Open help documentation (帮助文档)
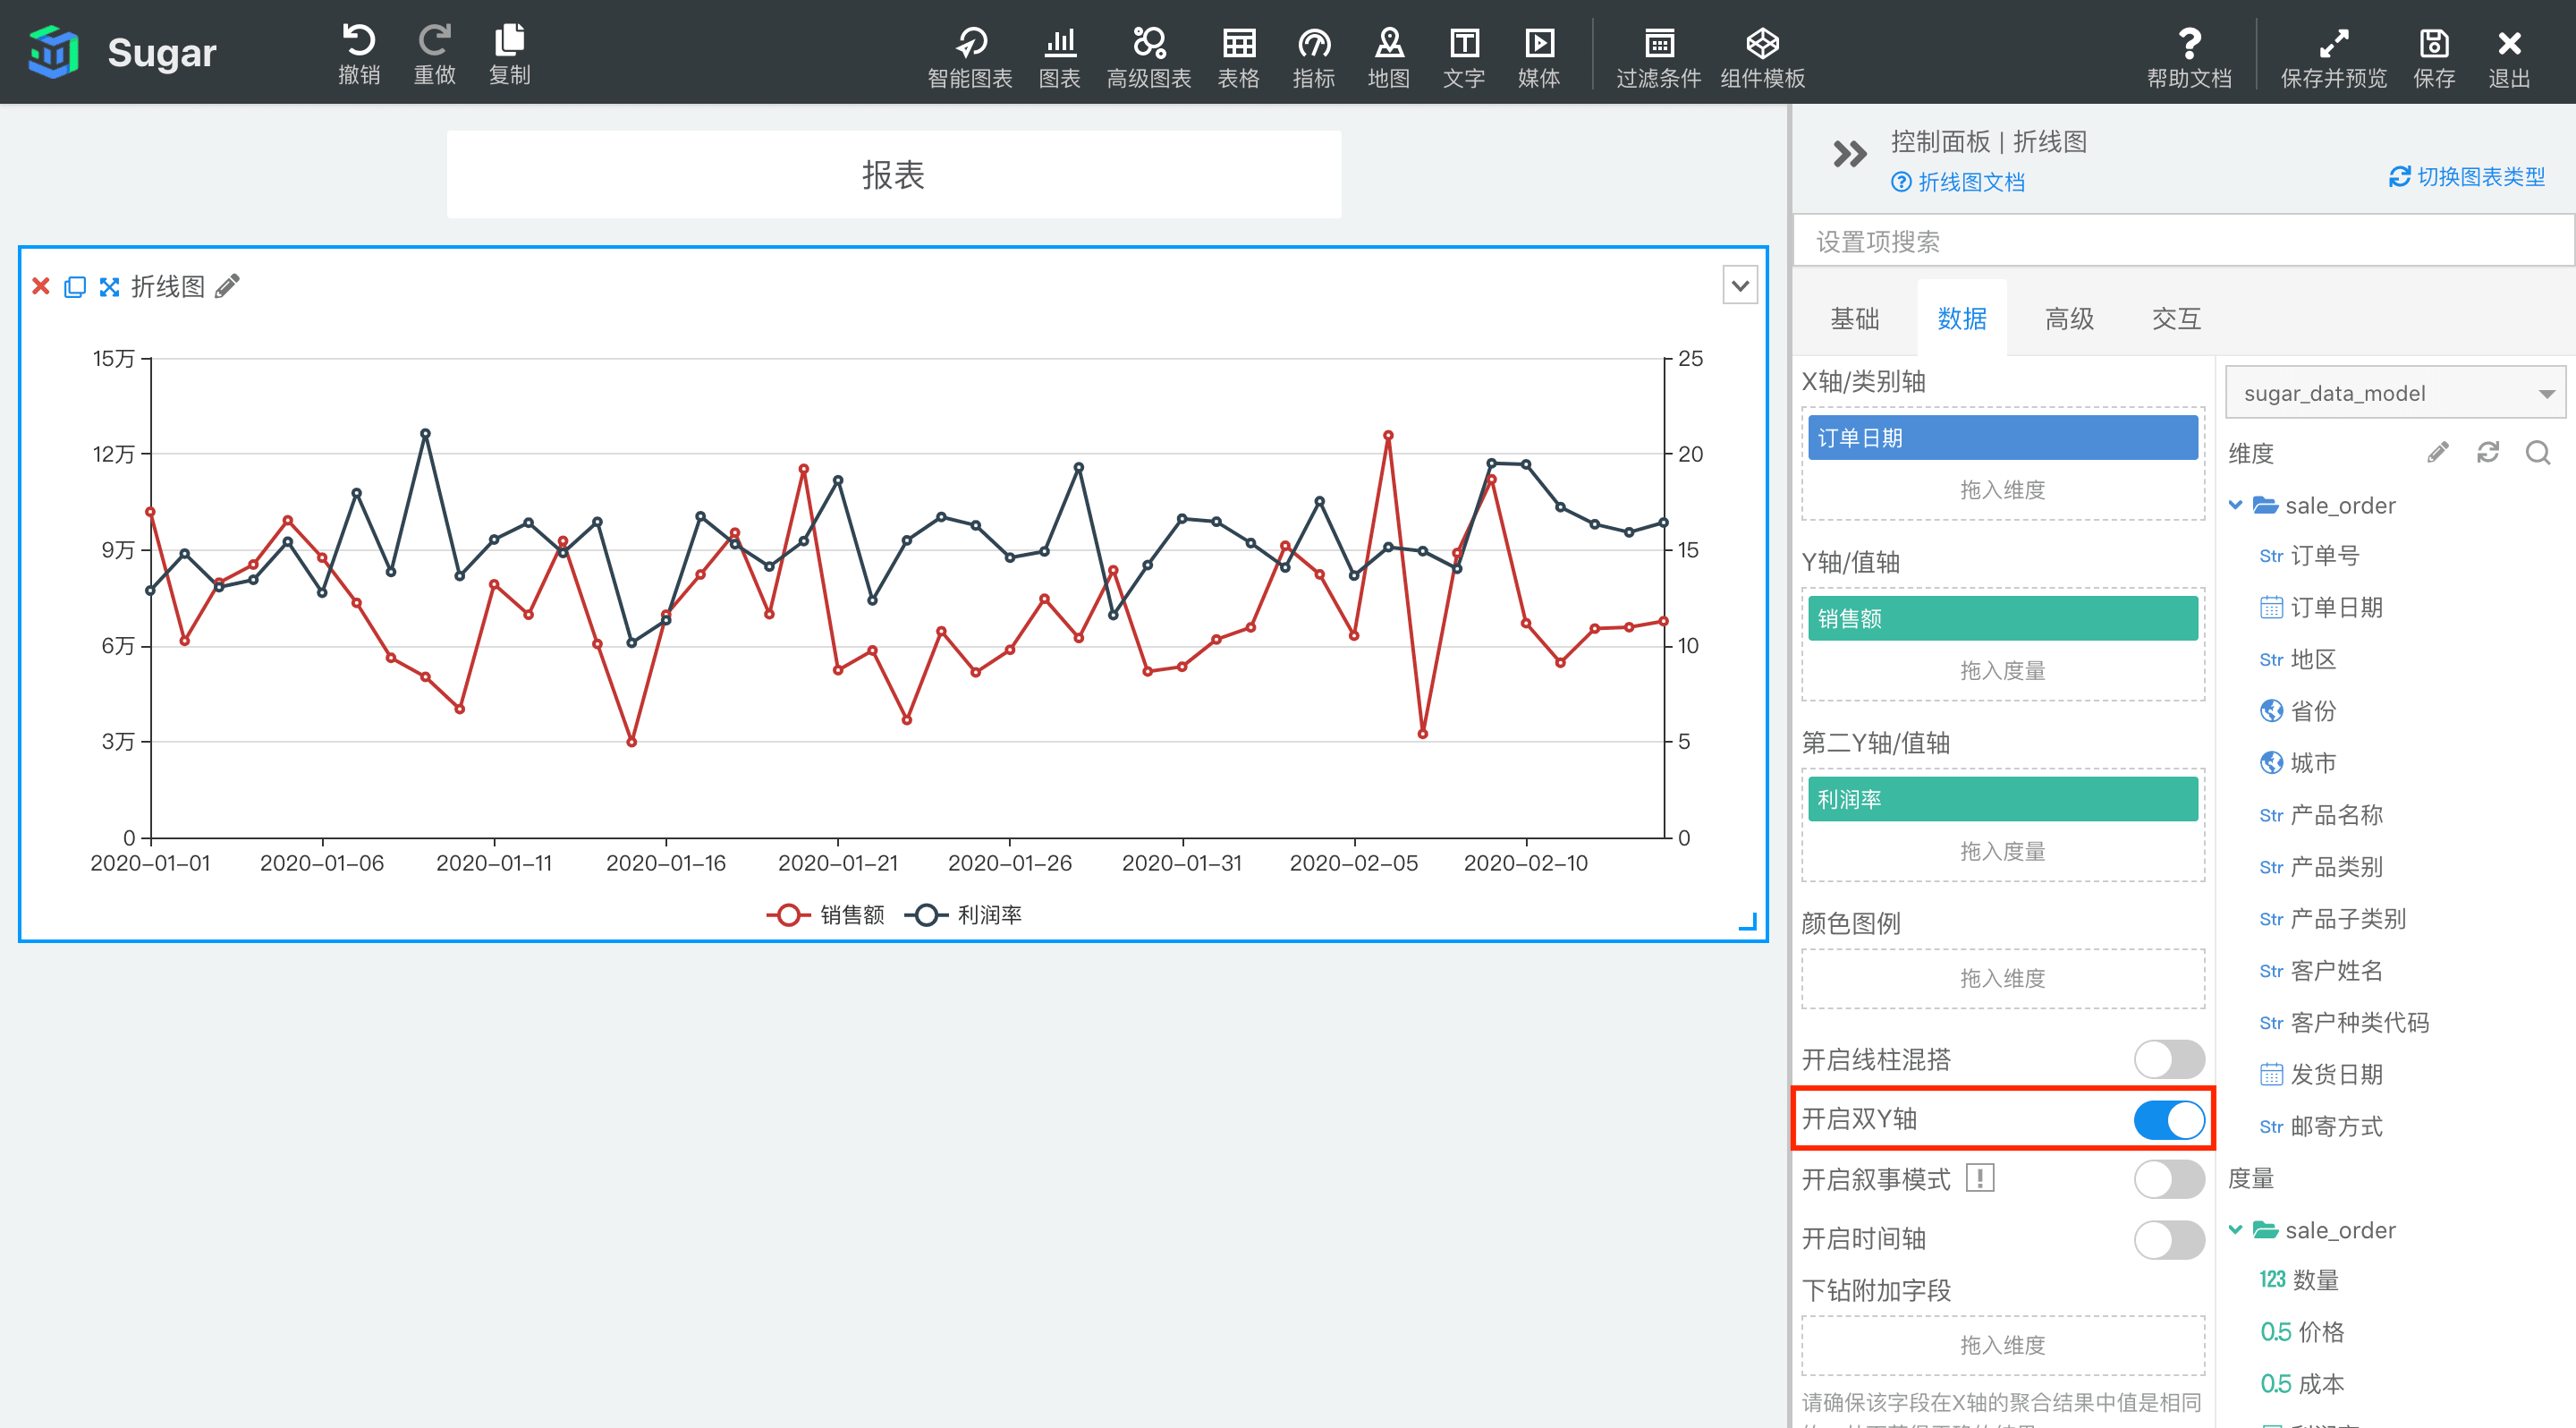The height and width of the screenshot is (1428, 2576). tap(2189, 56)
